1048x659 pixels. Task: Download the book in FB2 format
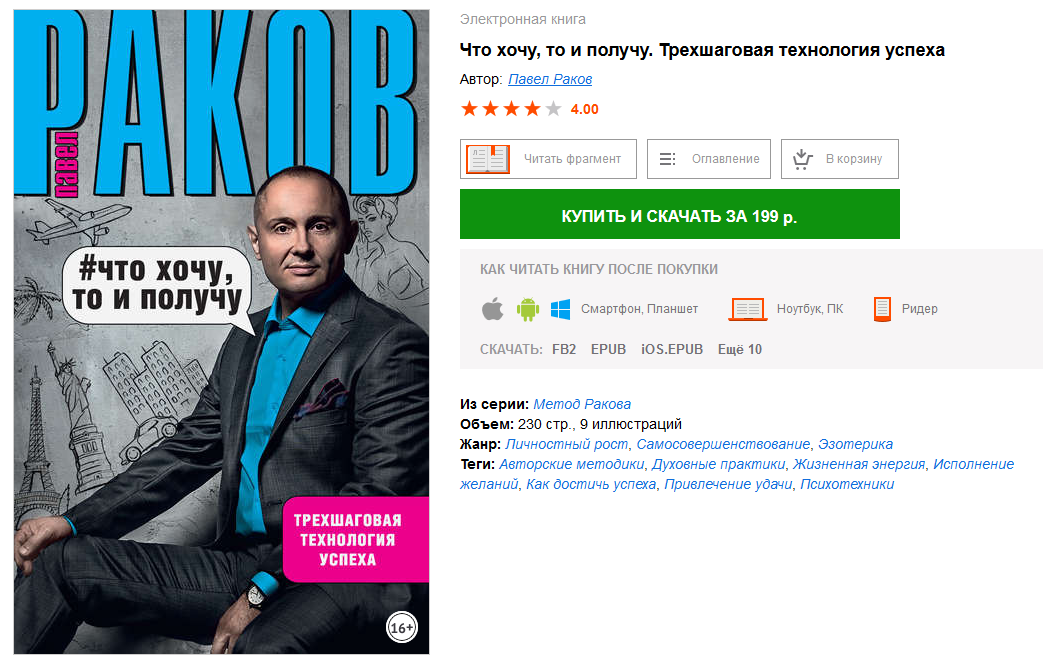click(x=564, y=350)
